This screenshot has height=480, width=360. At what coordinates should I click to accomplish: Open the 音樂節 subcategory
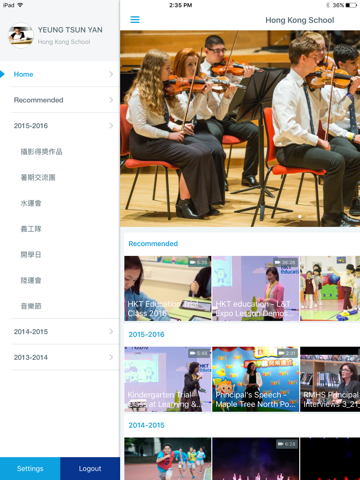pos(31,306)
